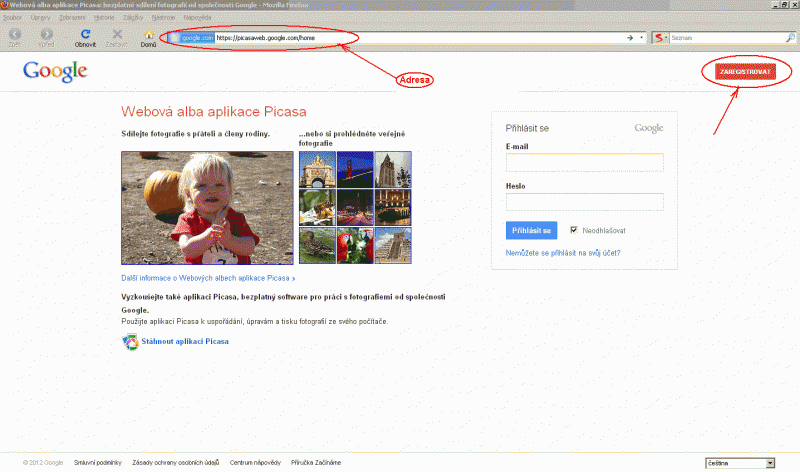
Task: Open the red parrot photo thumbnail
Action: coord(355,245)
